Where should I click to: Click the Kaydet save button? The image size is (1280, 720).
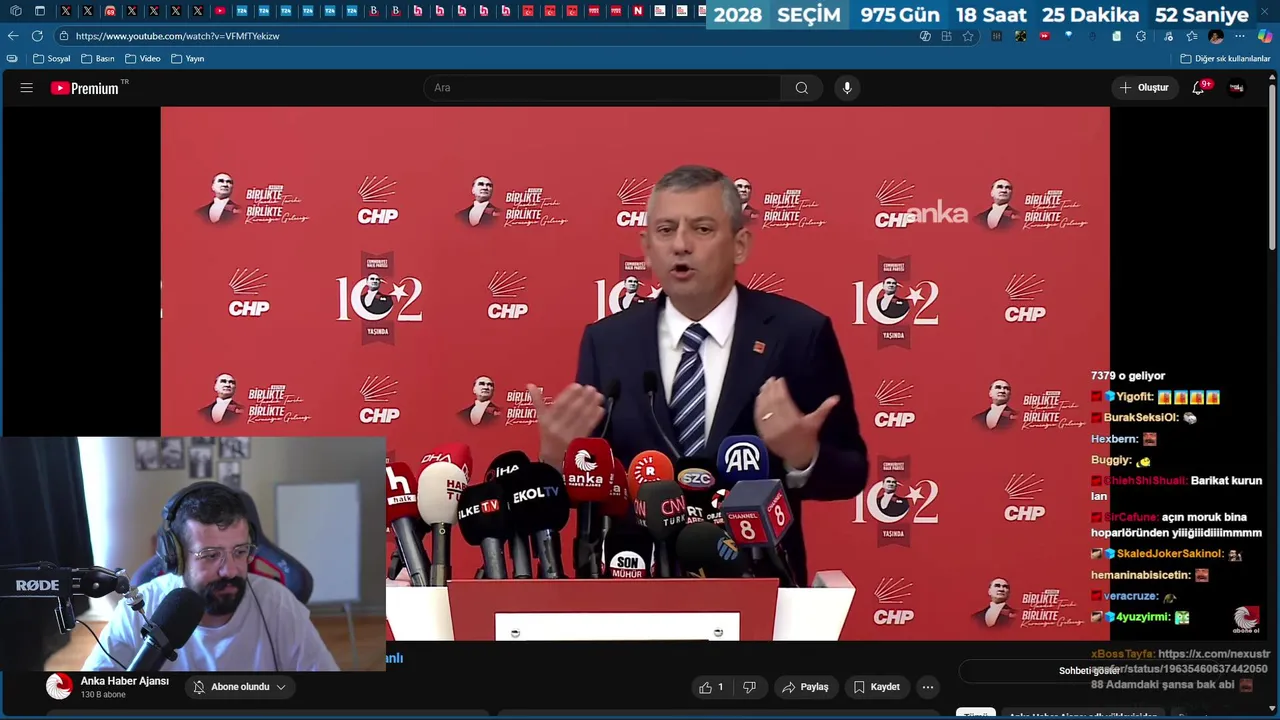tap(876, 687)
